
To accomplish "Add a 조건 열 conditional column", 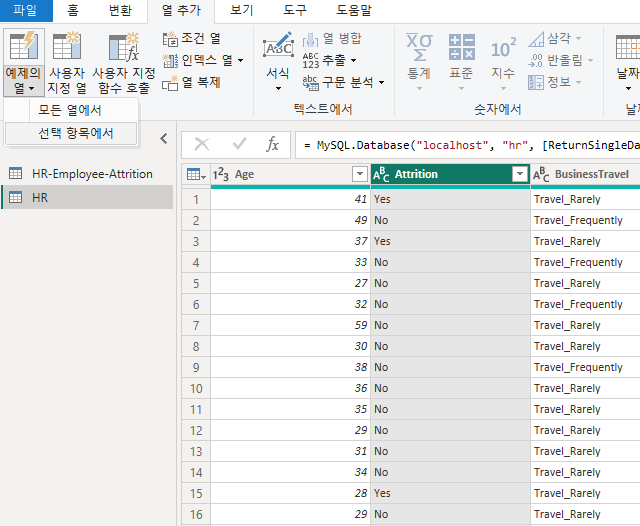I will pyautogui.click(x=191, y=38).
